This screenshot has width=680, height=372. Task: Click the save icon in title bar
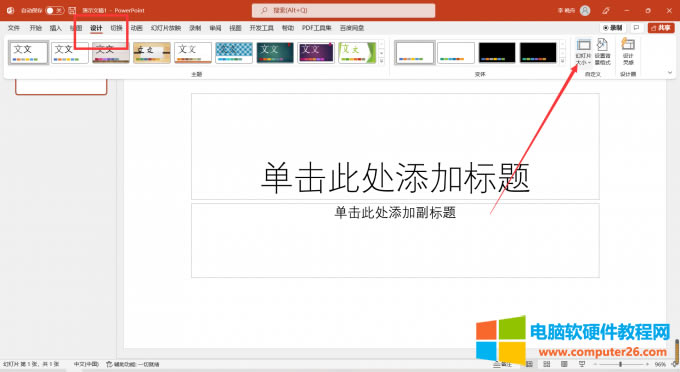pos(72,10)
